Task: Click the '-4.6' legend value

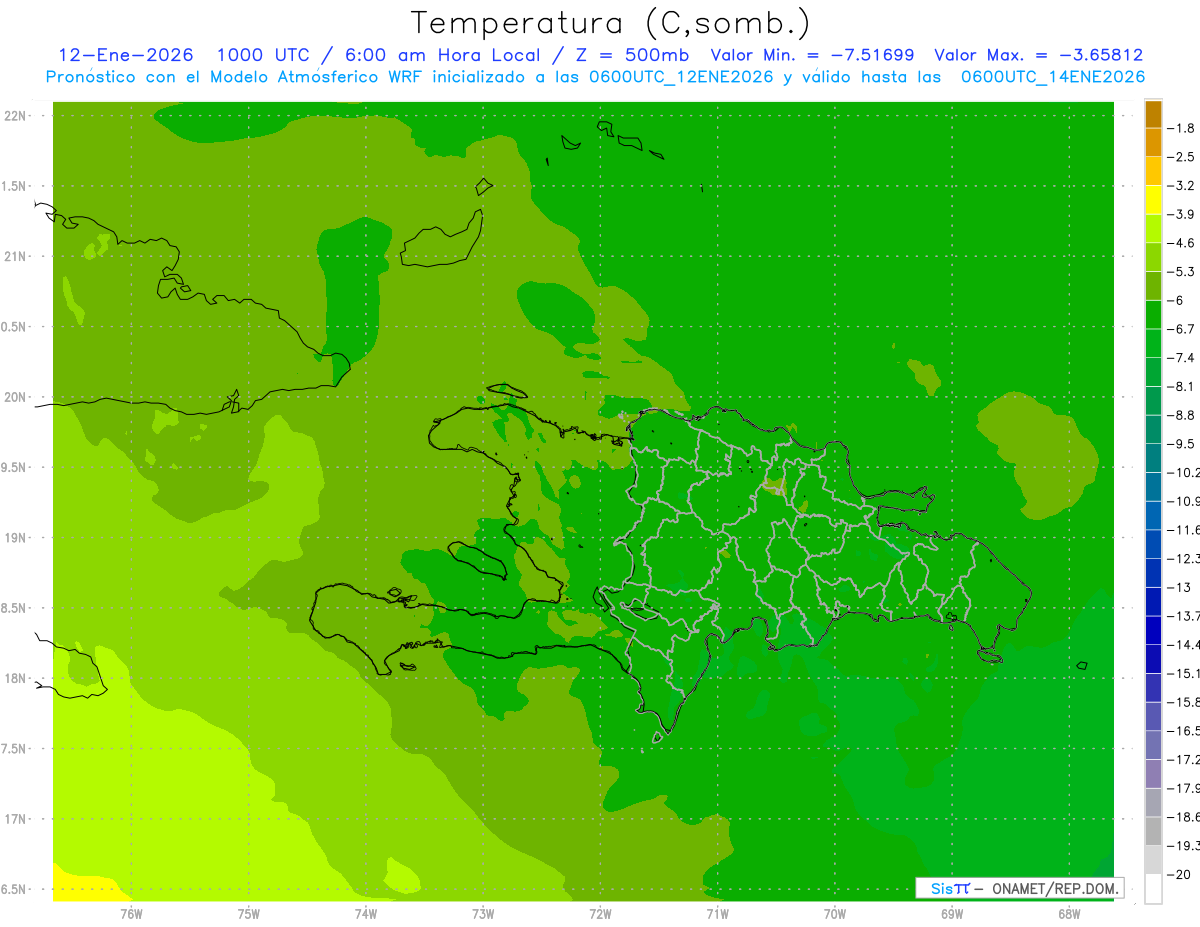Action: point(1182,243)
